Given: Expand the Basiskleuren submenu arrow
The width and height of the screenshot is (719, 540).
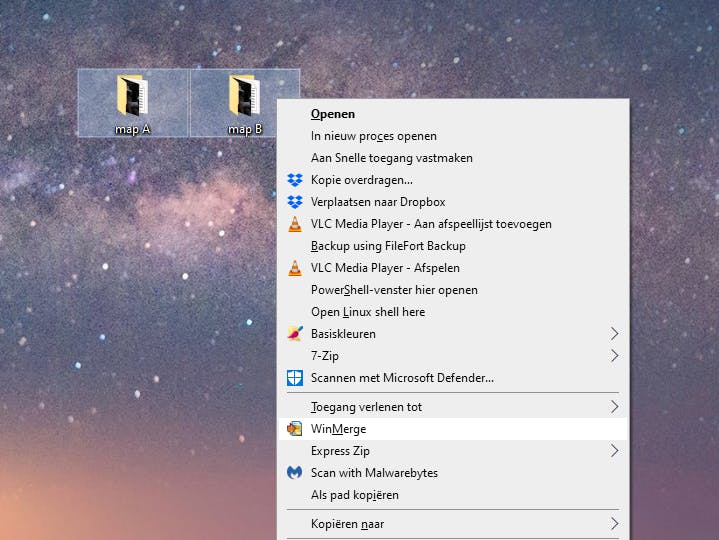Looking at the screenshot, I should (614, 334).
